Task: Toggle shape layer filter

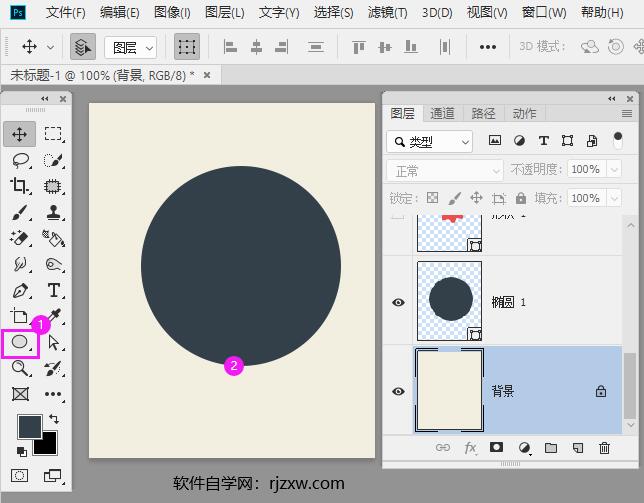Action: (567, 141)
